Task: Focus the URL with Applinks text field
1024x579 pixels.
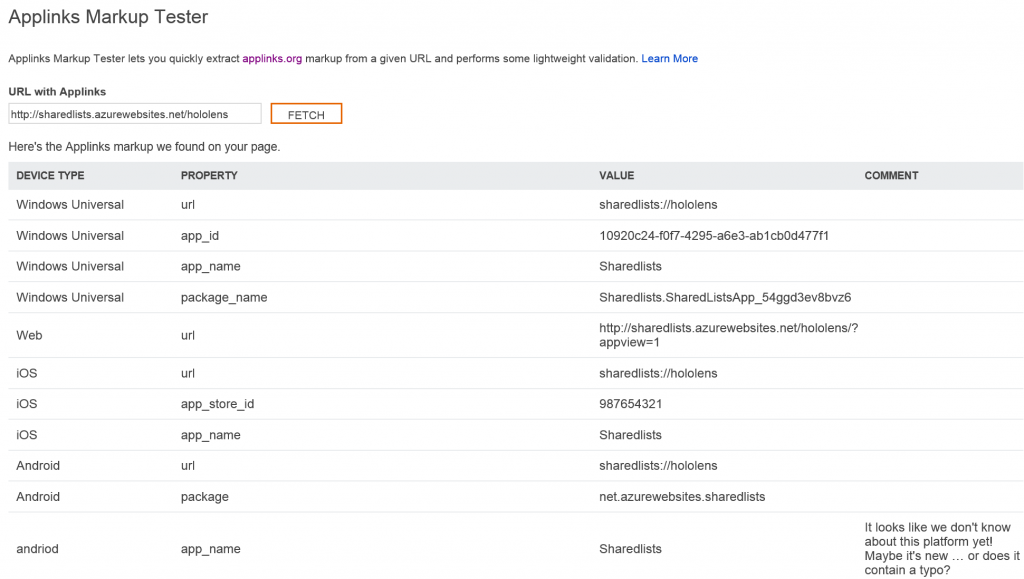Action: 134,114
